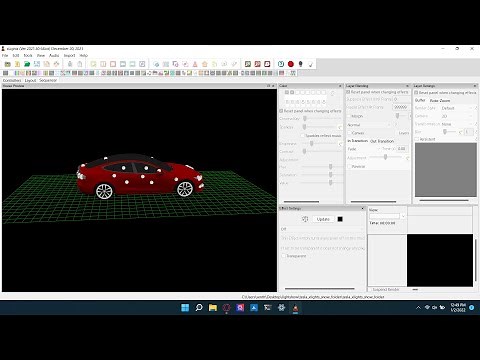Click the Freeze Effect at Frame input field
Screen dimensions: 480x360
[x=401, y=107]
